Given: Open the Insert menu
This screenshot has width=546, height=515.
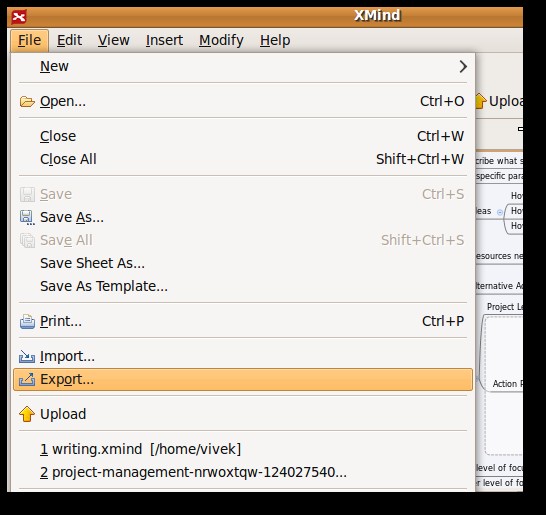Looking at the screenshot, I should click(164, 40).
